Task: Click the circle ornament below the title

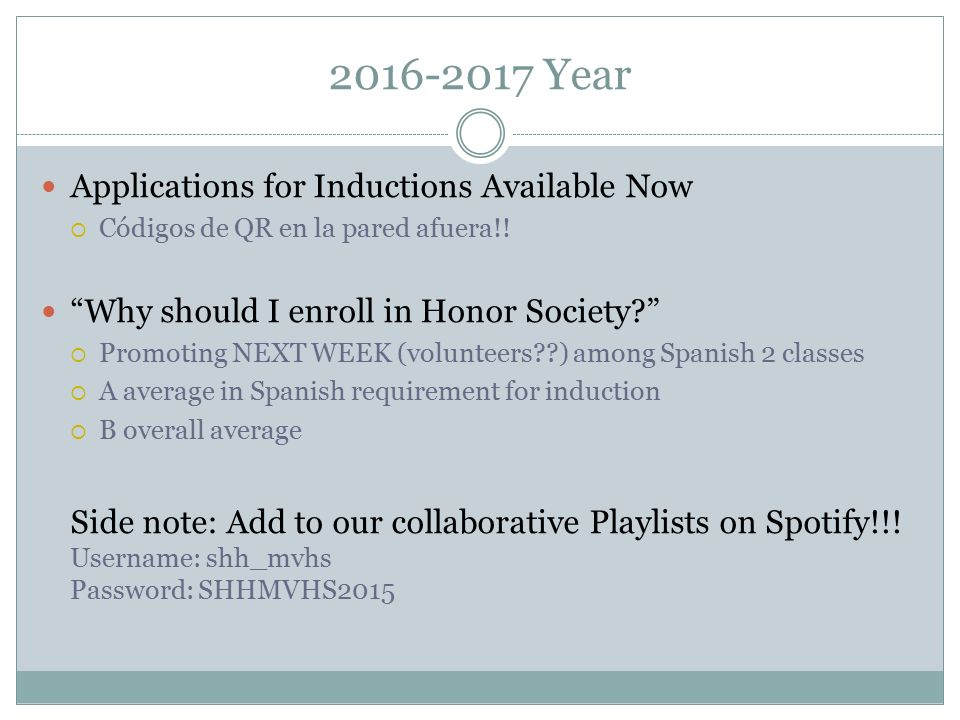Action: click(x=481, y=133)
